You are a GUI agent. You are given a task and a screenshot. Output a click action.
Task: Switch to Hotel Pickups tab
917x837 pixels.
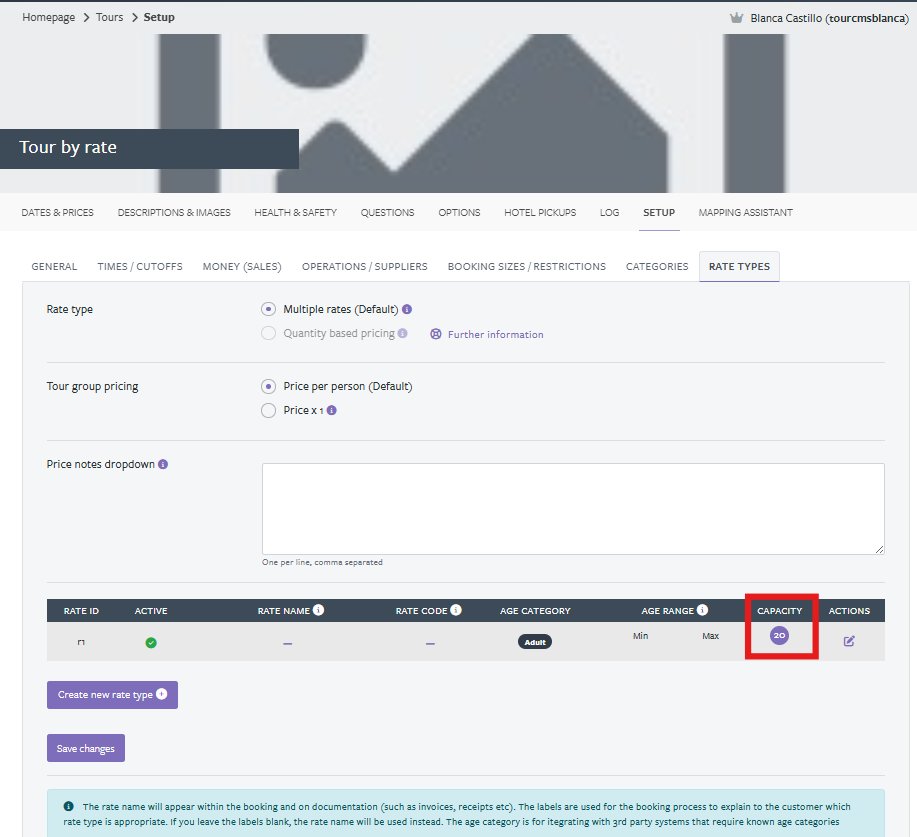[x=540, y=212]
